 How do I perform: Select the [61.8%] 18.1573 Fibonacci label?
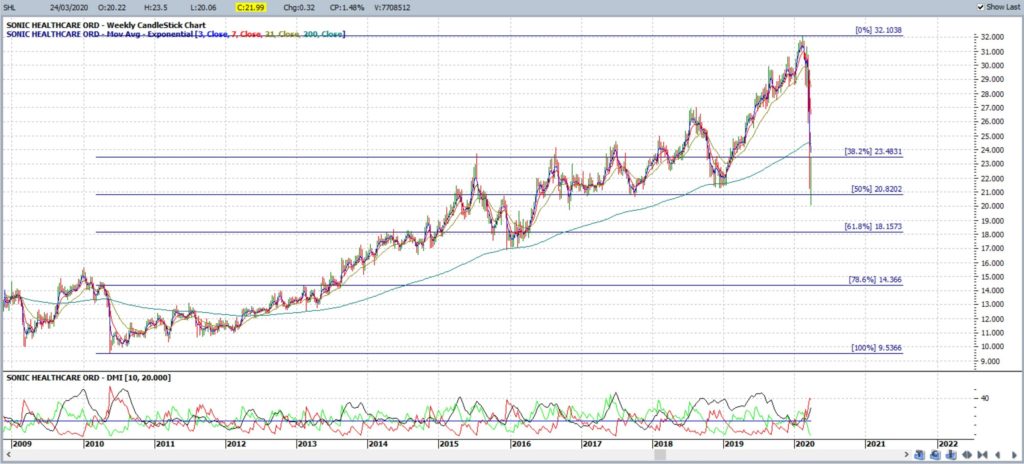(875, 226)
